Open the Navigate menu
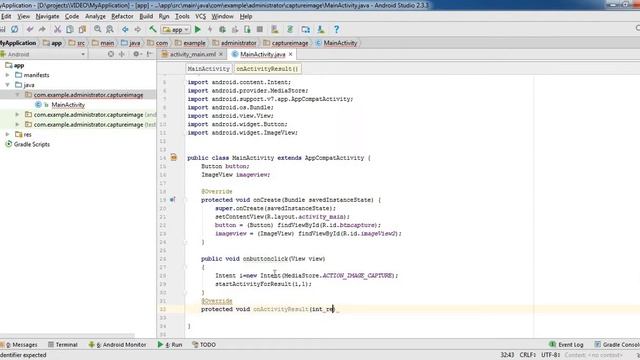Viewport: 640px width, 360px height. (x=47, y=16)
